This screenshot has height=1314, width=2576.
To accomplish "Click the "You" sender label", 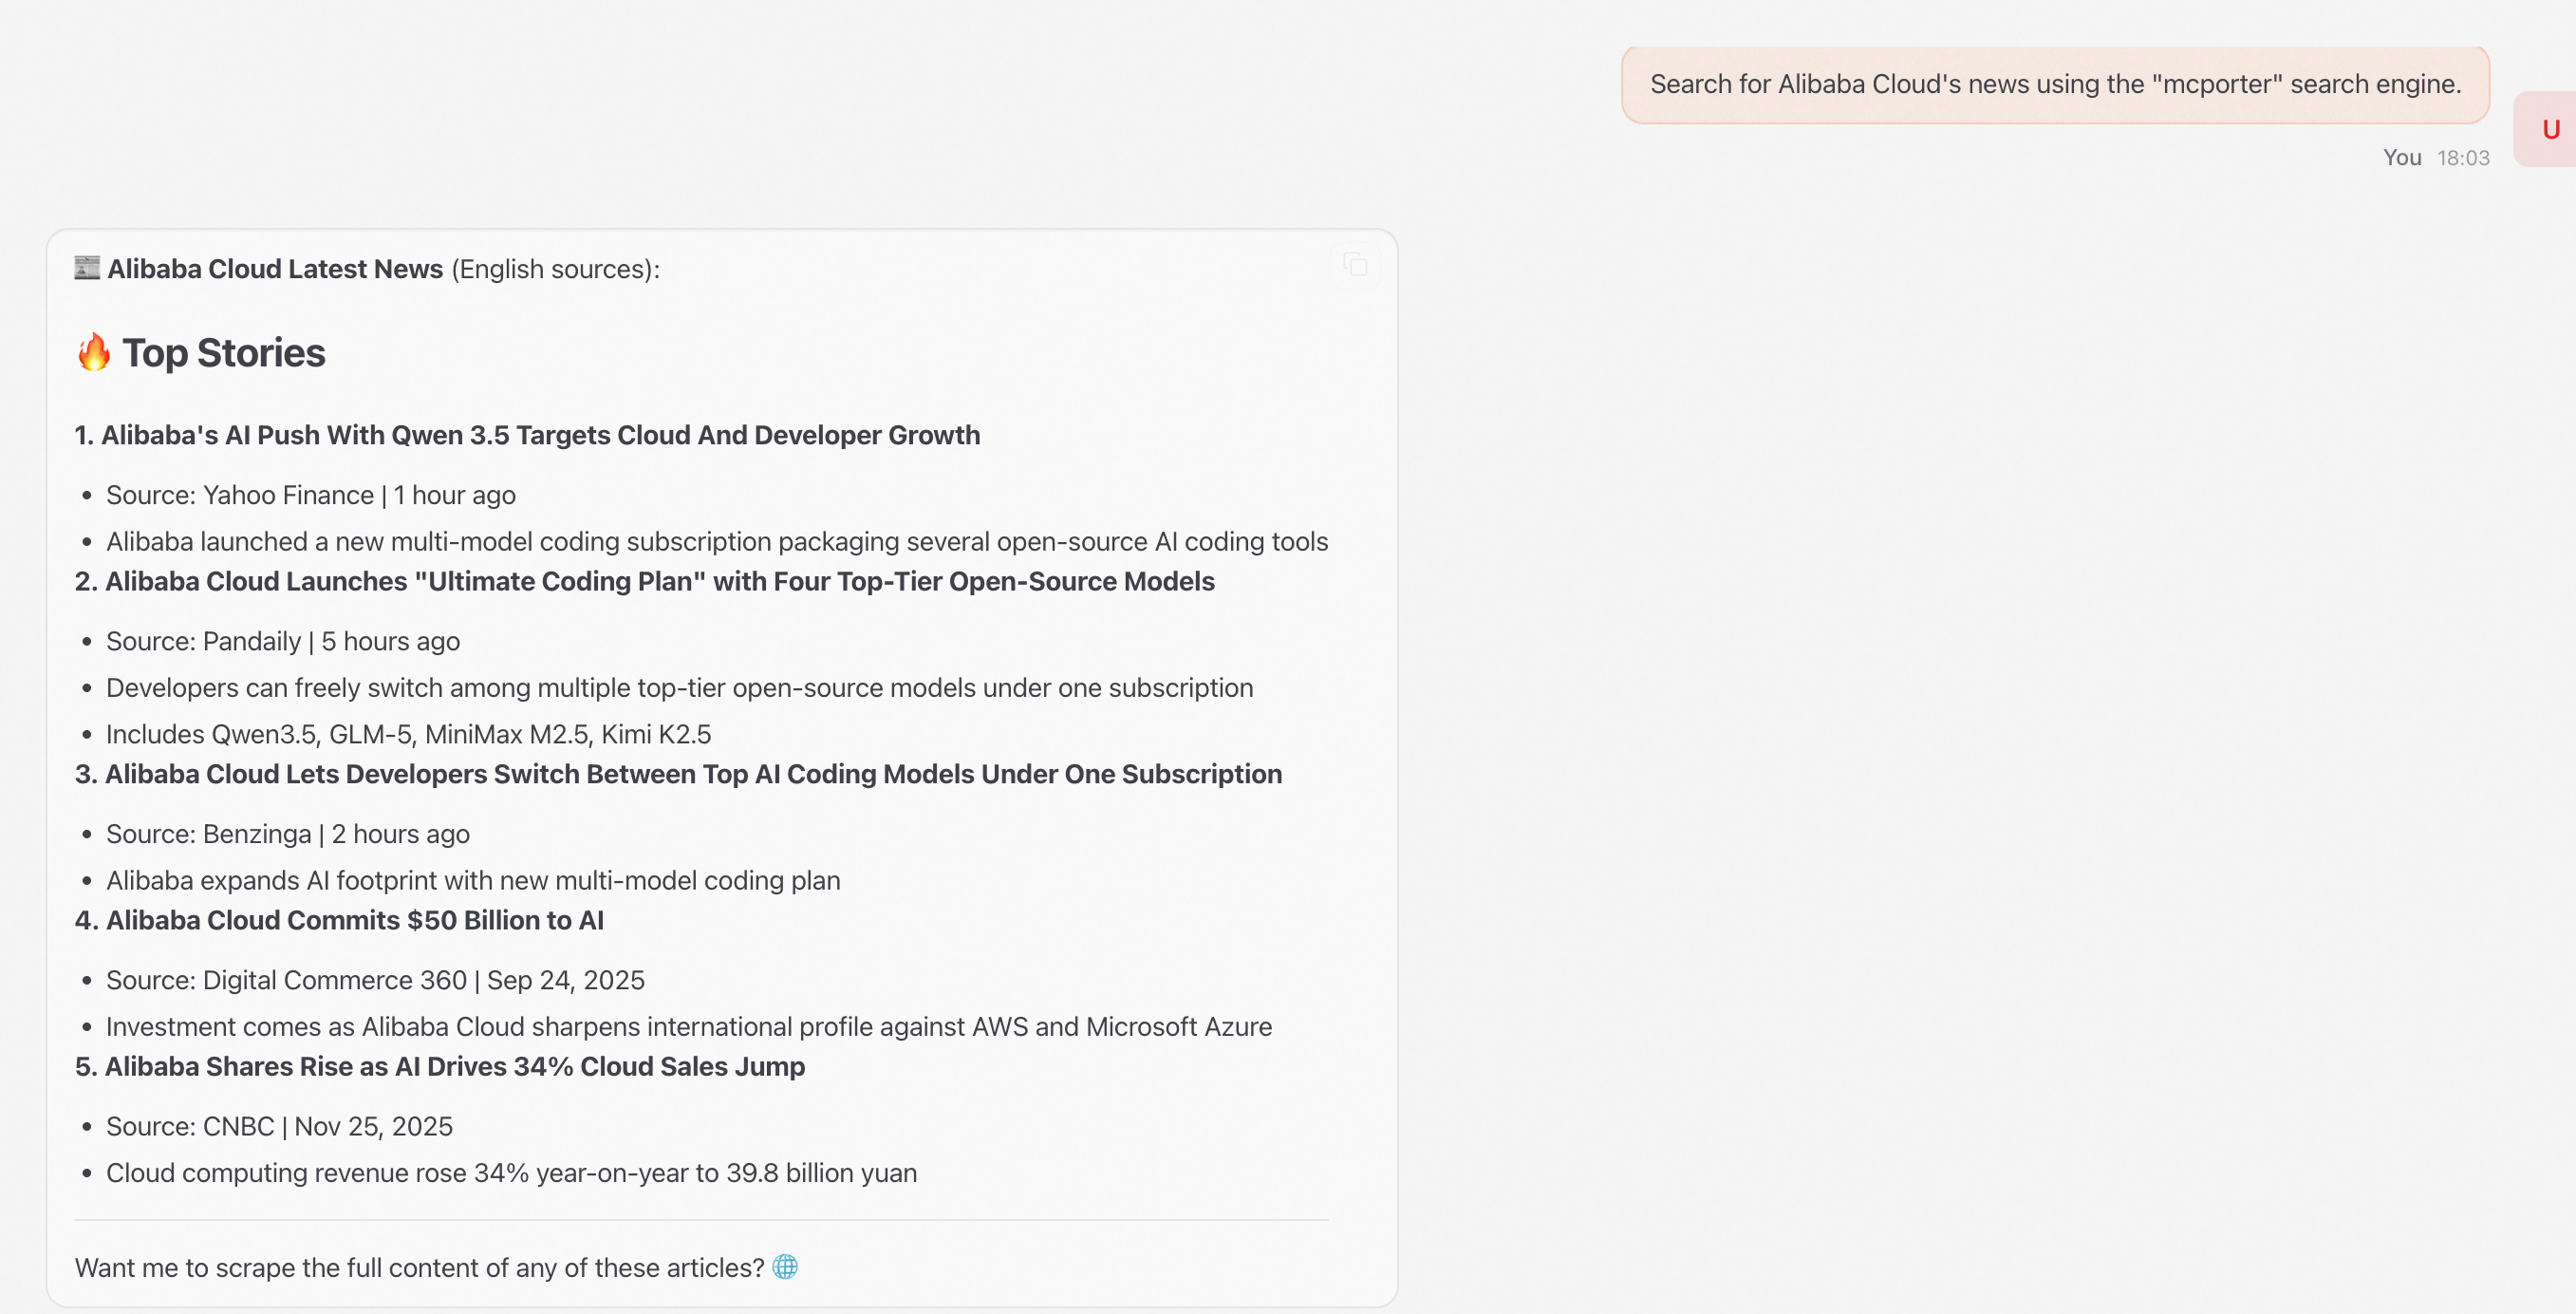I will (2401, 157).
